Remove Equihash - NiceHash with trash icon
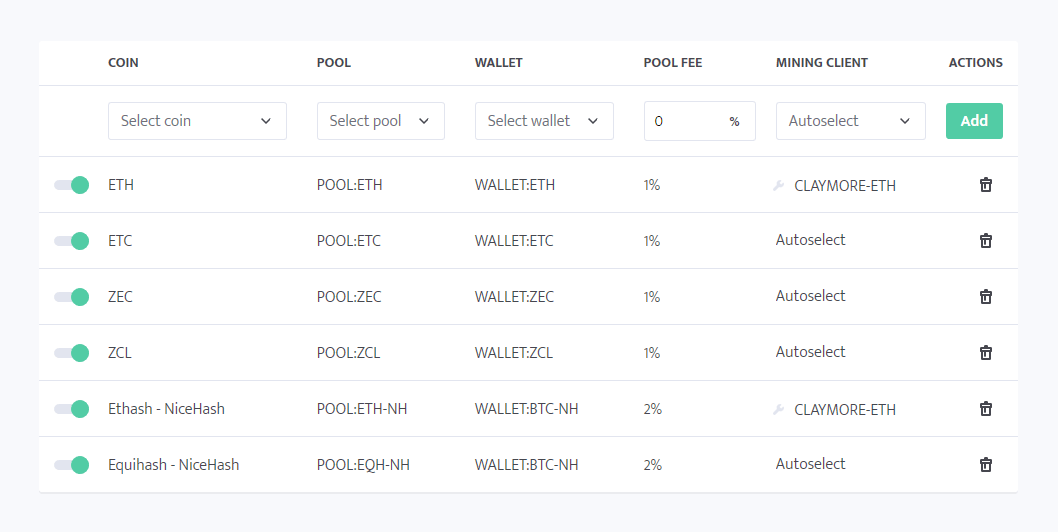 [x=986, y=465]
